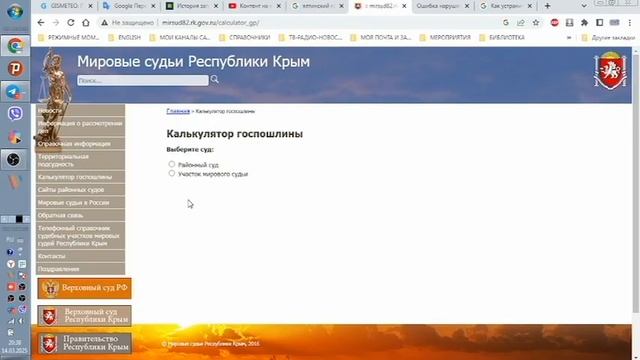
Task: Open Chrome from the taskbar
Action: click(15, 46)
